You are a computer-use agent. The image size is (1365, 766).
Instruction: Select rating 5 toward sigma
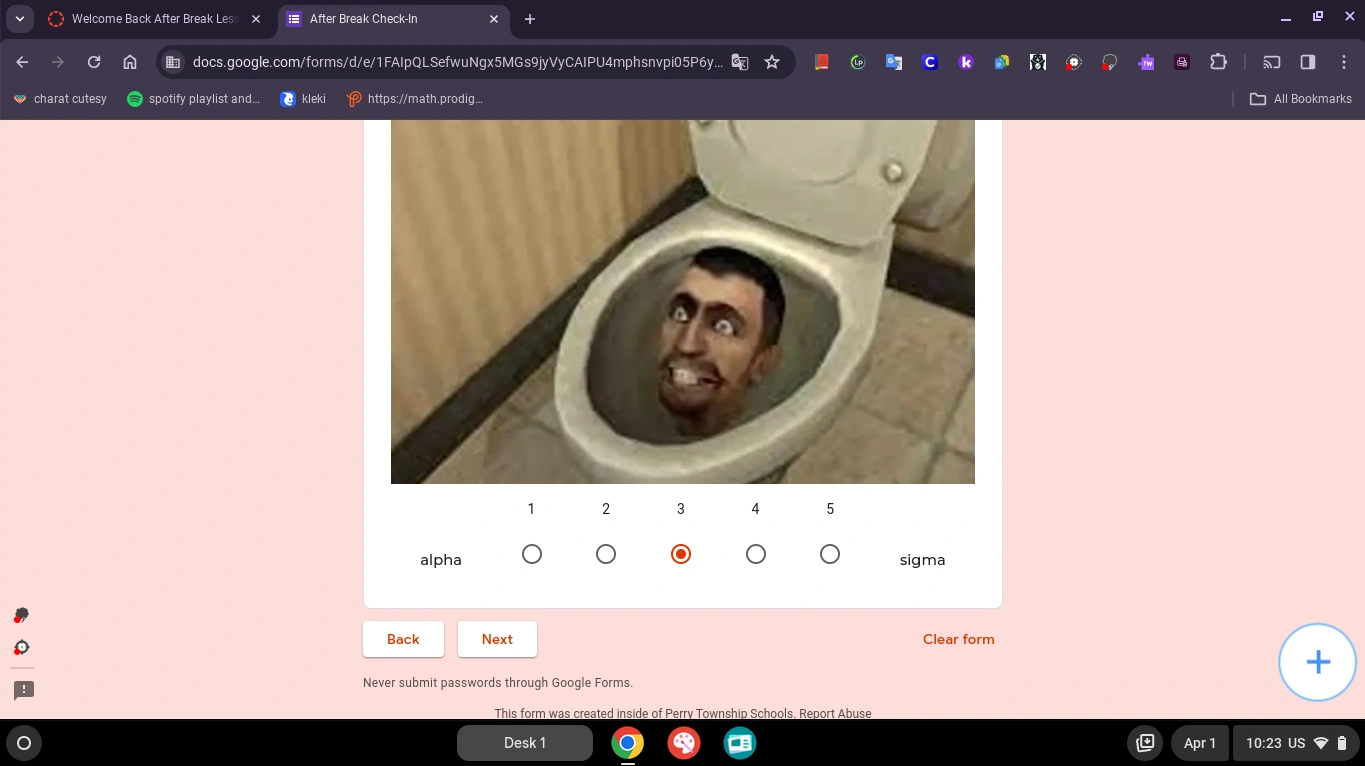pyautogui.click(x=830, y=553)
